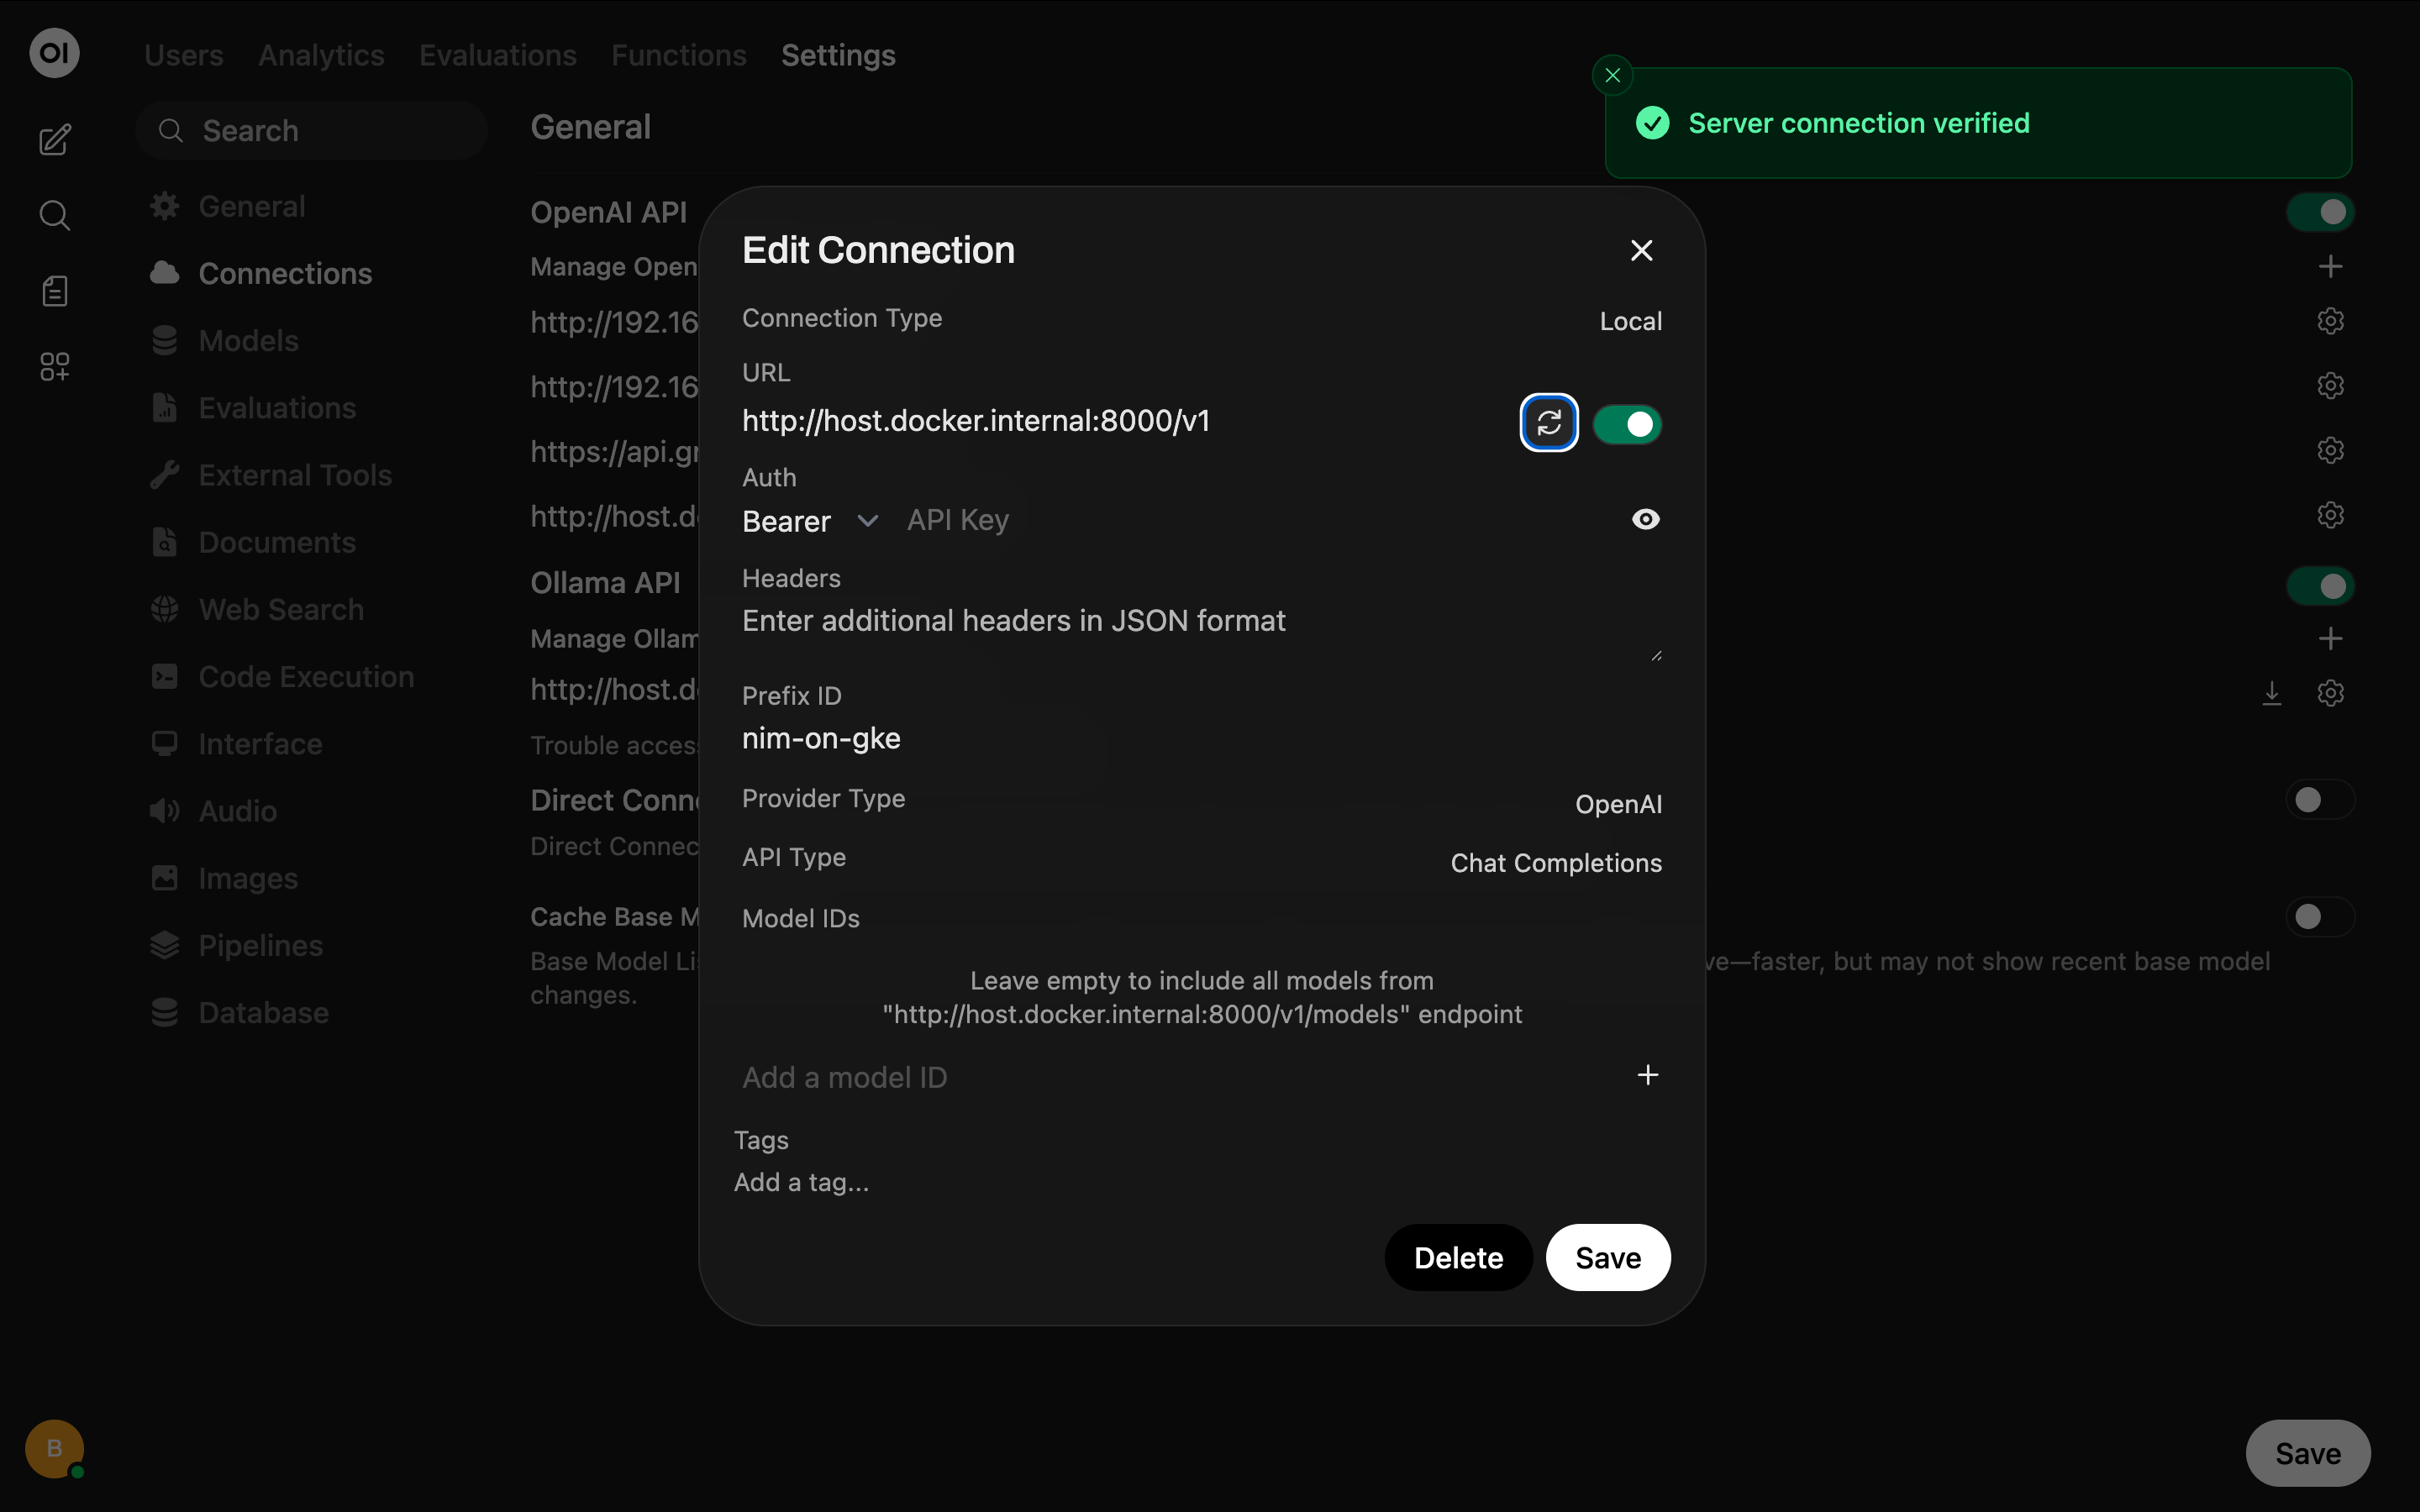This screenshot has height=1512, width=2420.
Task: Click the download icon in the Ollama section
Action: coord(2271,693)
